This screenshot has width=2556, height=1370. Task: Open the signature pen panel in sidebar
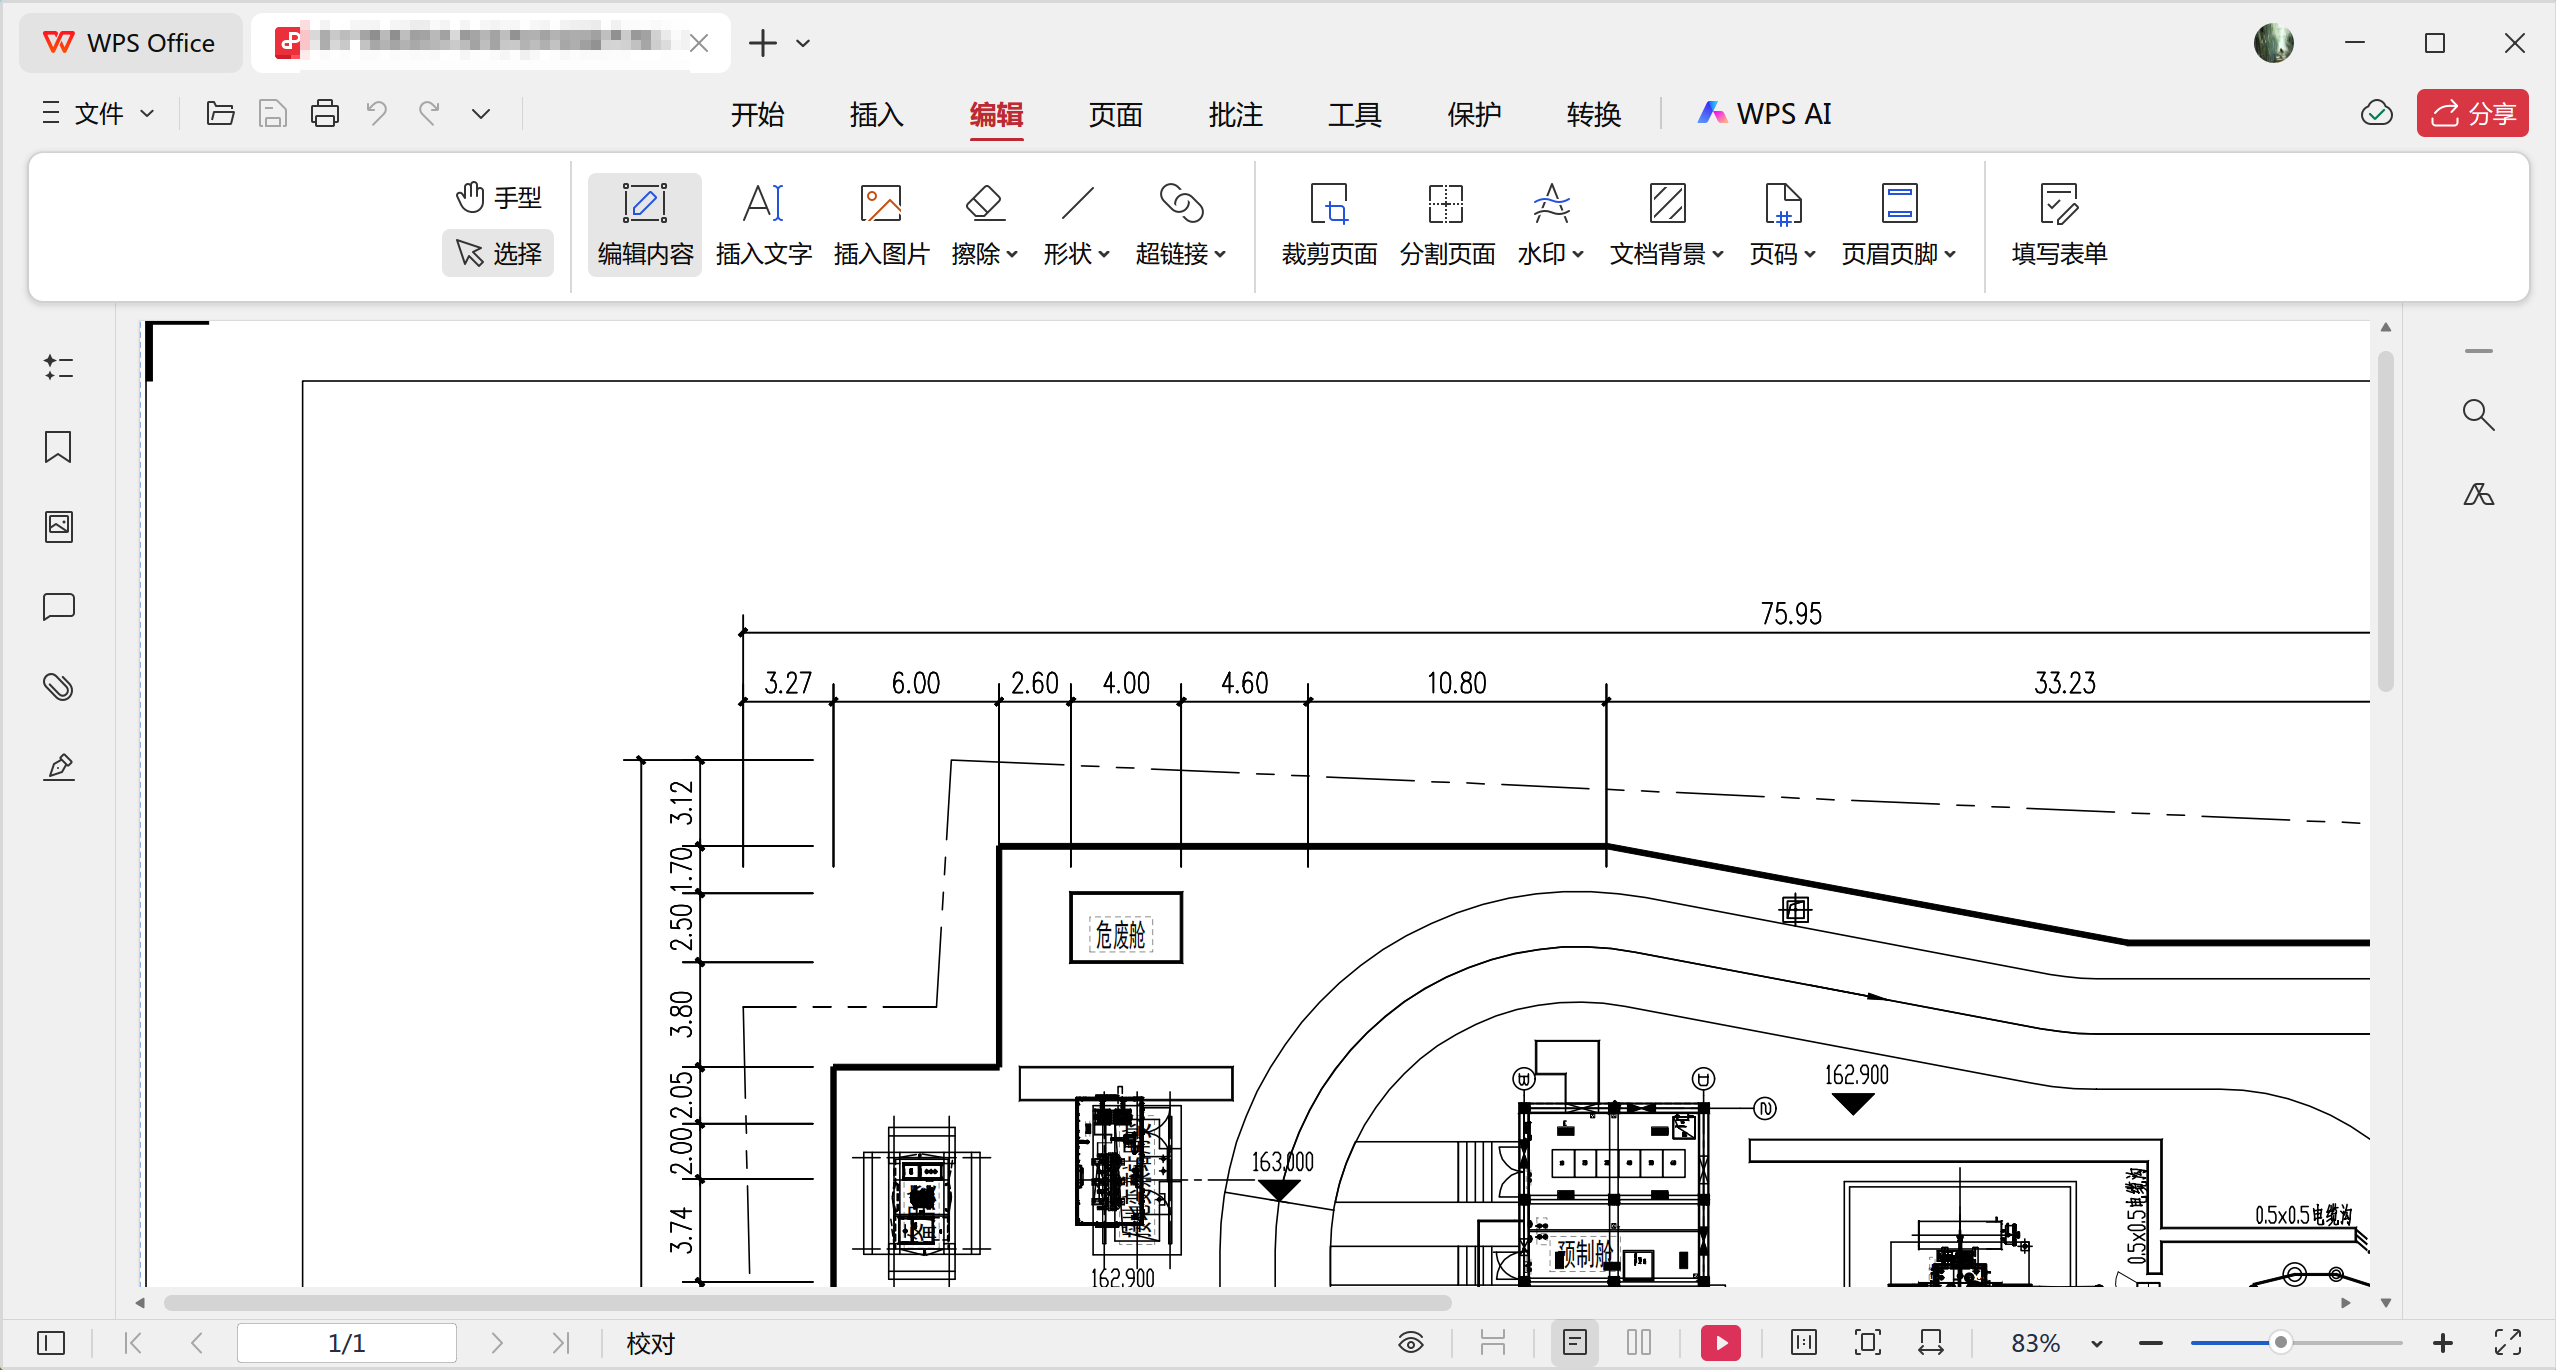click(x=58, y=767)
